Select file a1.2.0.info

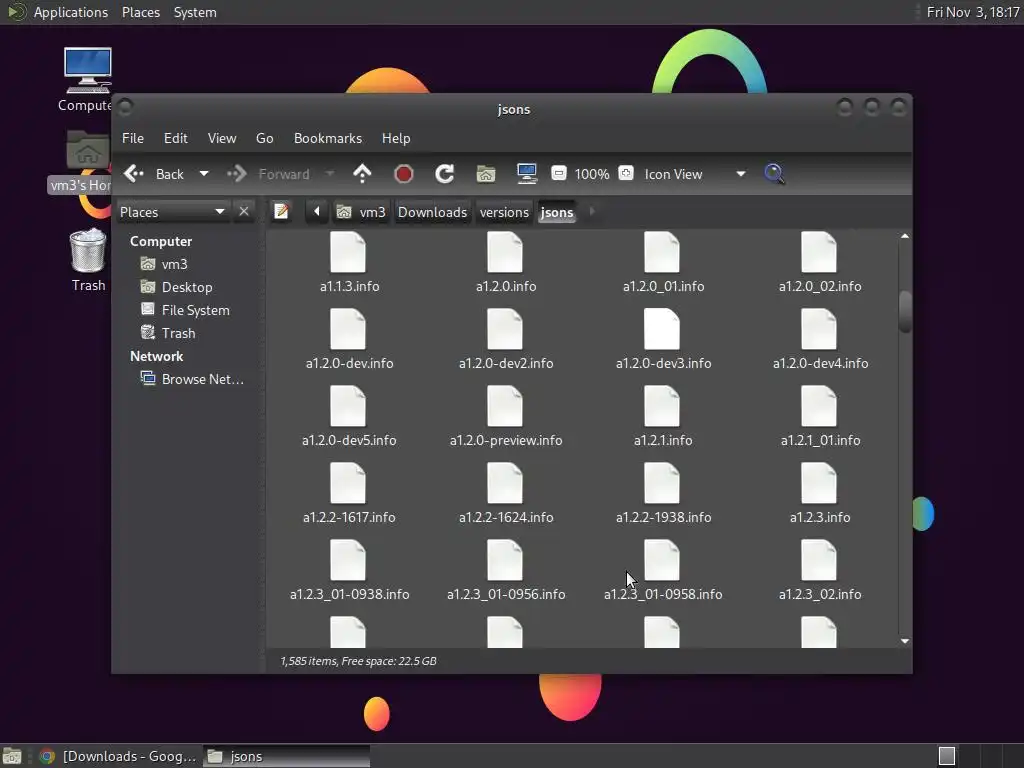click(505, 263)
